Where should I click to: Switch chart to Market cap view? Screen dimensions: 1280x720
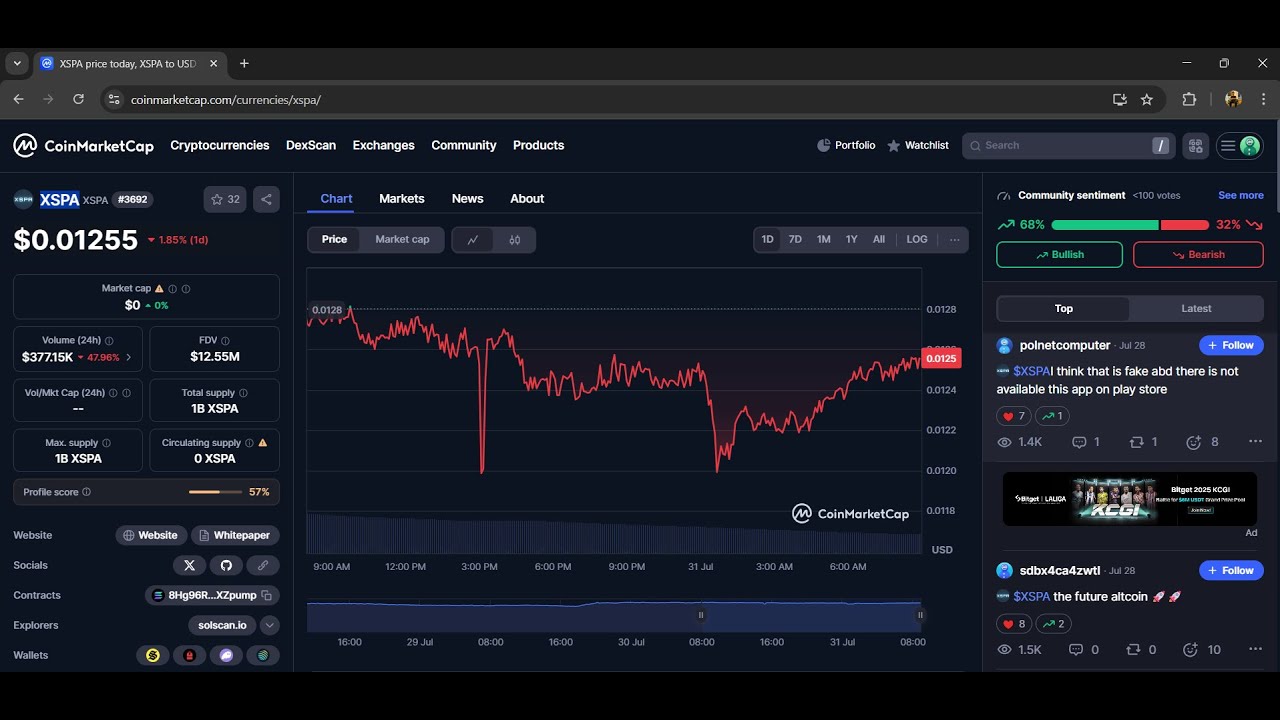(x=402, y=240)
